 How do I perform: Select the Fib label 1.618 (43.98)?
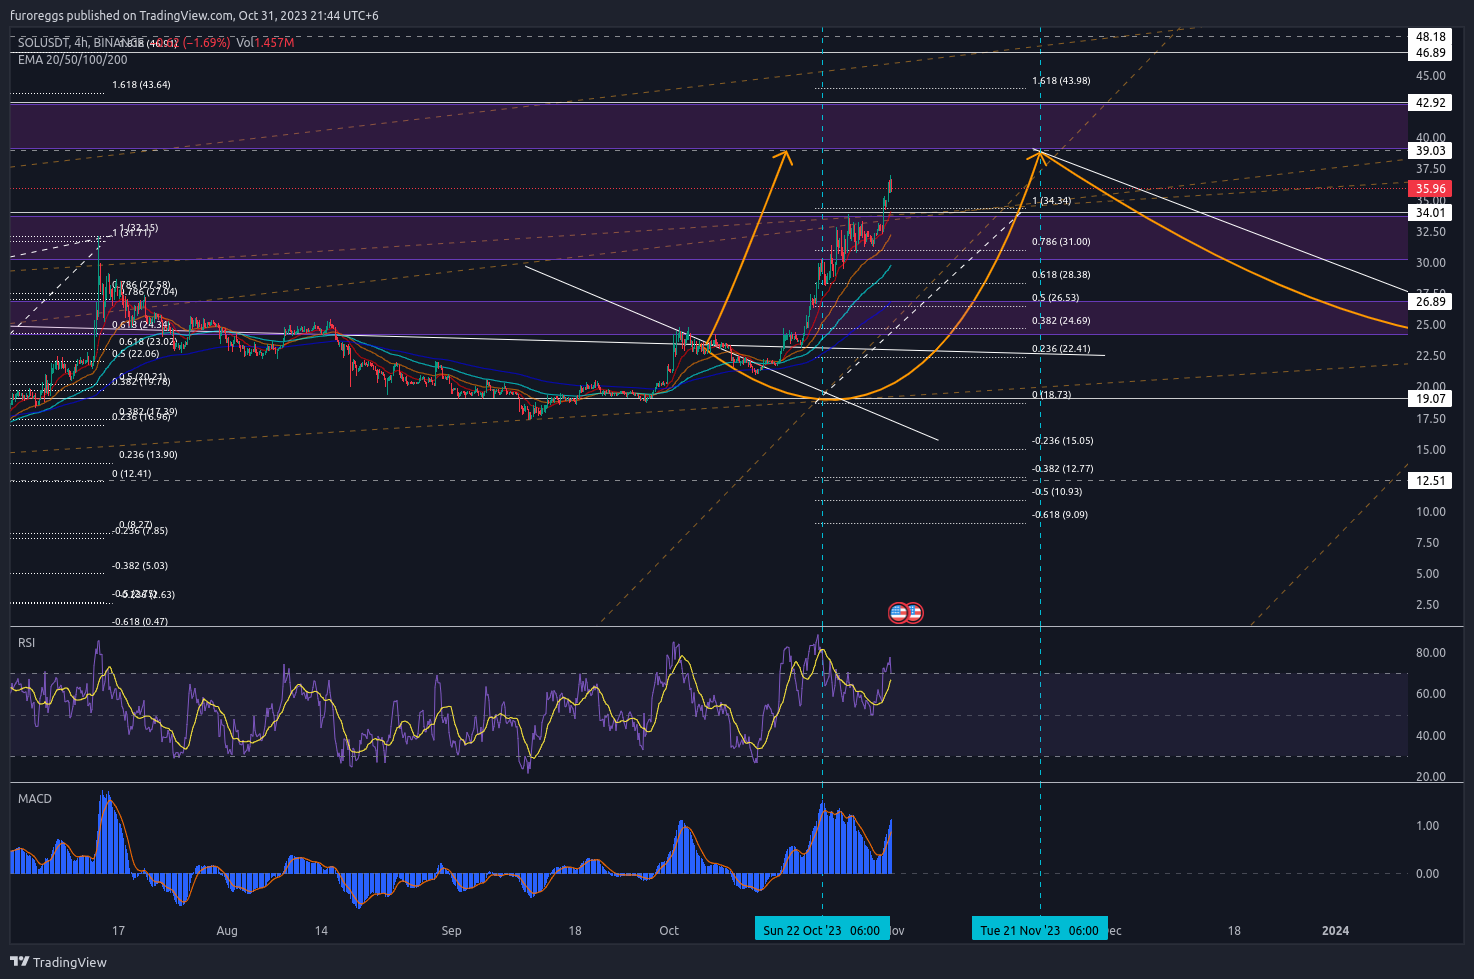click(1061, 81)
